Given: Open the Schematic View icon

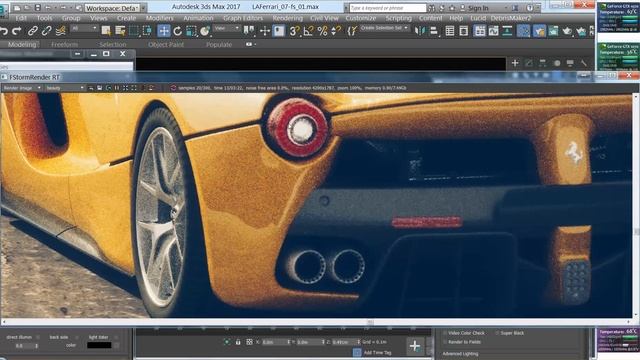Looking at the screenshot, I should click(x=507, y=31).
